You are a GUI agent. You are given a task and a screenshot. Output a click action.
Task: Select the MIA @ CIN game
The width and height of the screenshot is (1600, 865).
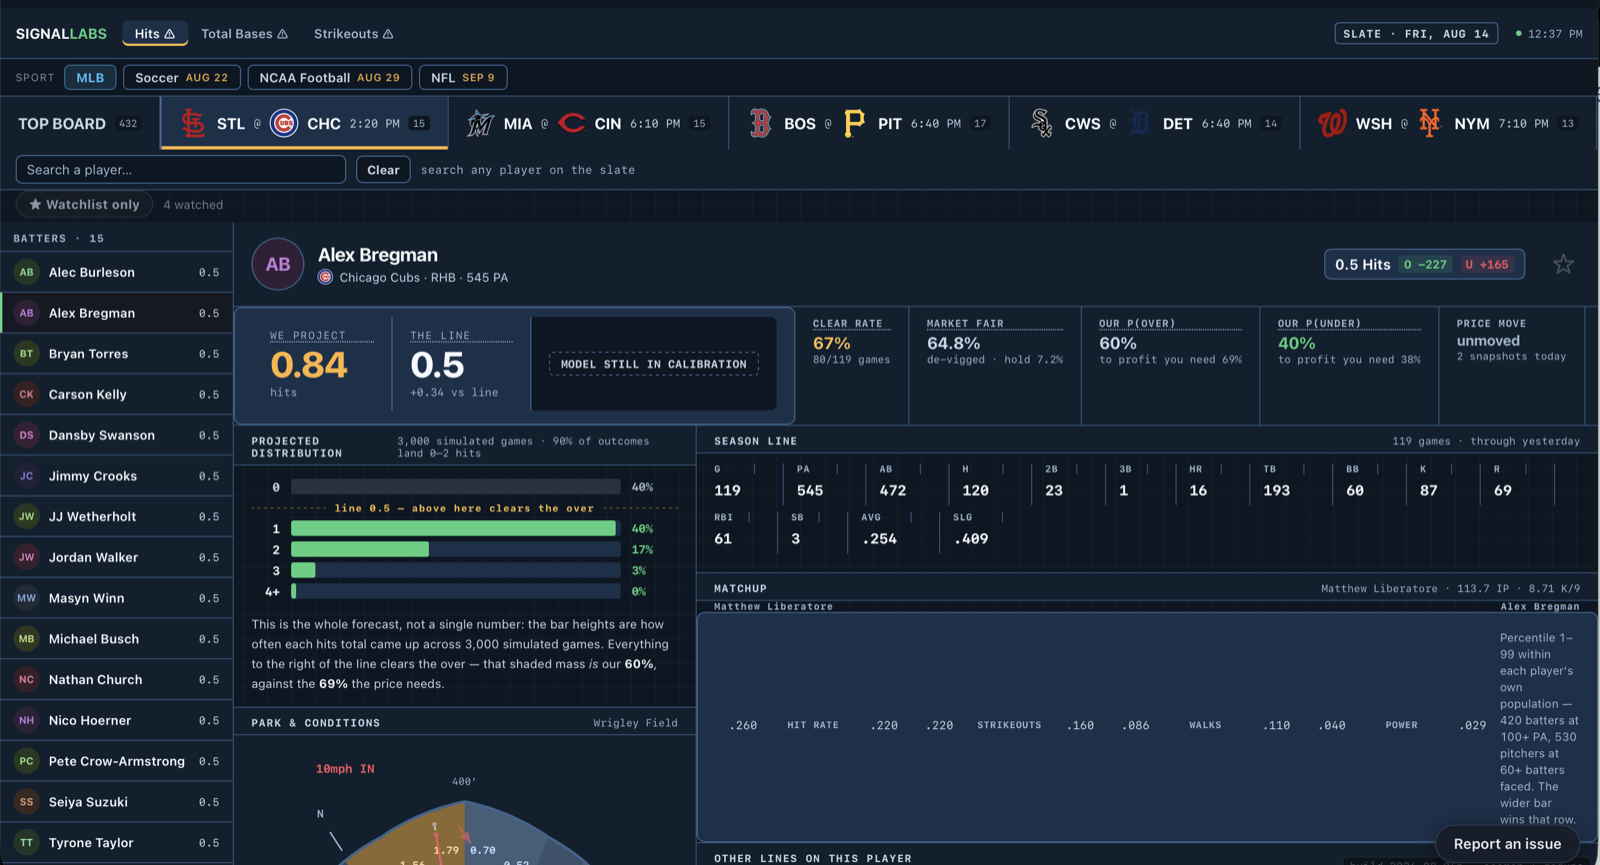tap(588, 124)
